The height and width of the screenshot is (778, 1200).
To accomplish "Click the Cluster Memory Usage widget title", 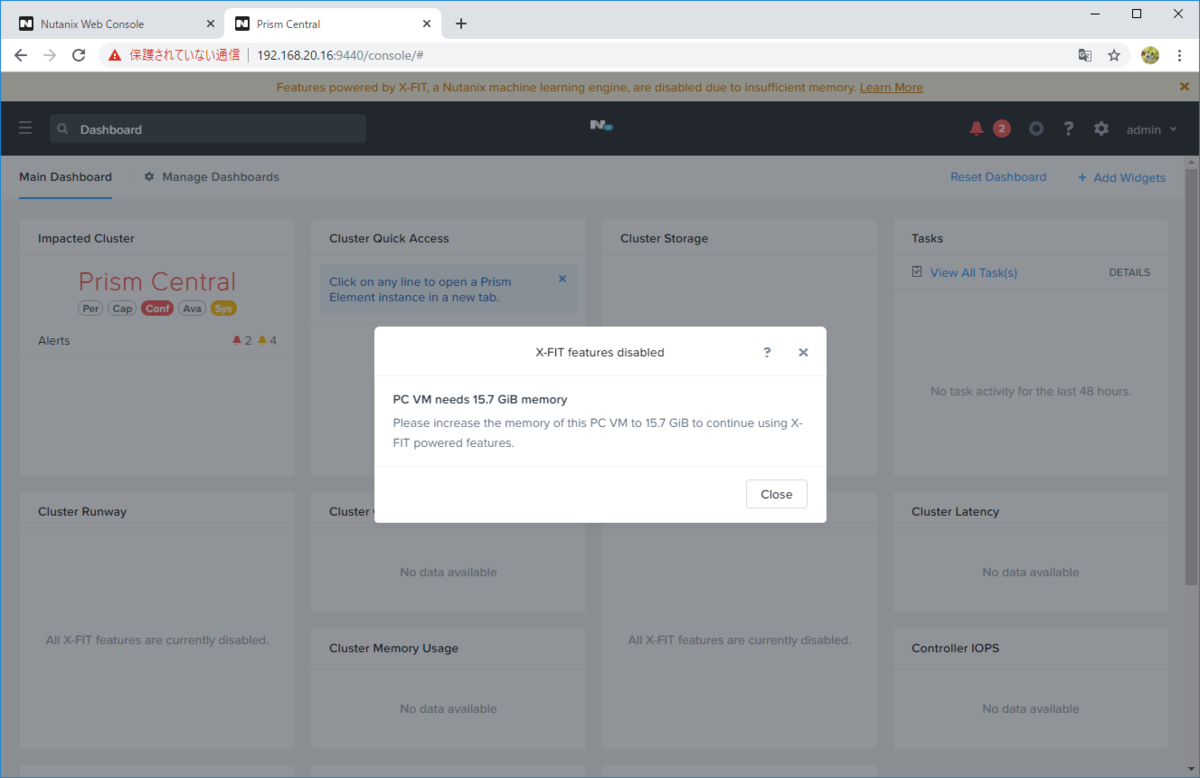I will point(394,648).
